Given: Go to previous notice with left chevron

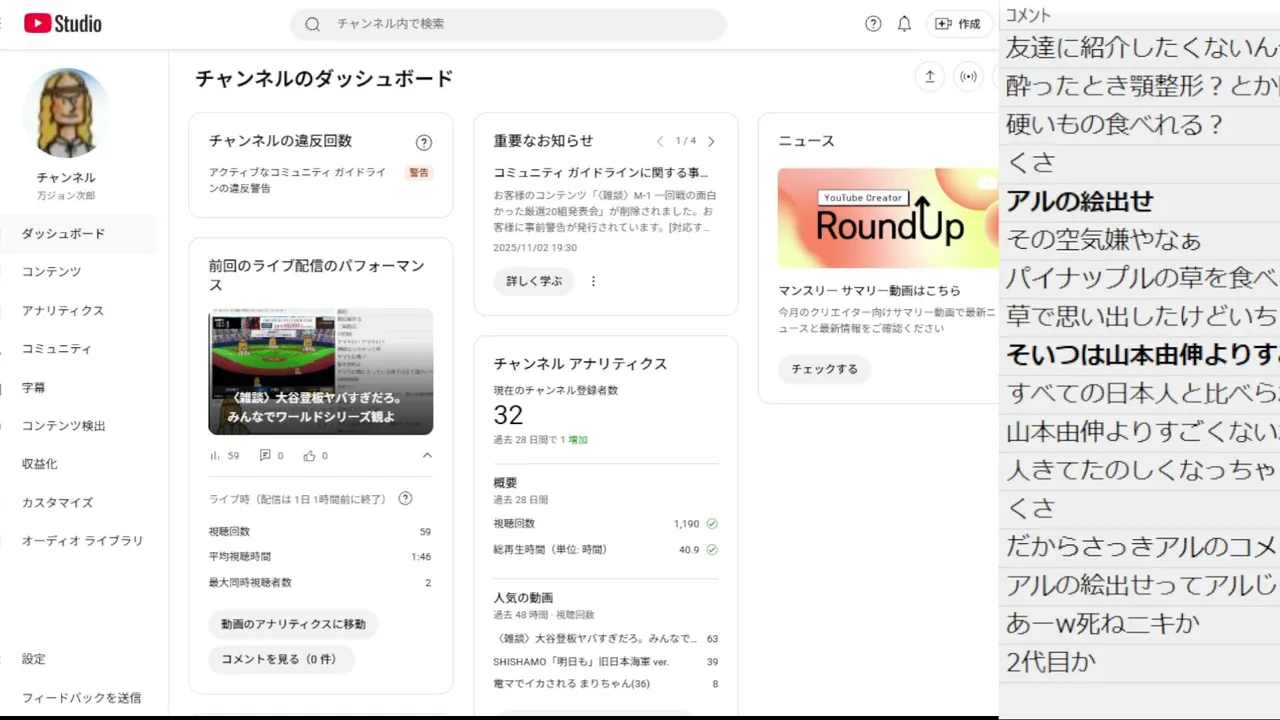Looking at the screenshot, I should pyautogui.click(x=660, y=141).
